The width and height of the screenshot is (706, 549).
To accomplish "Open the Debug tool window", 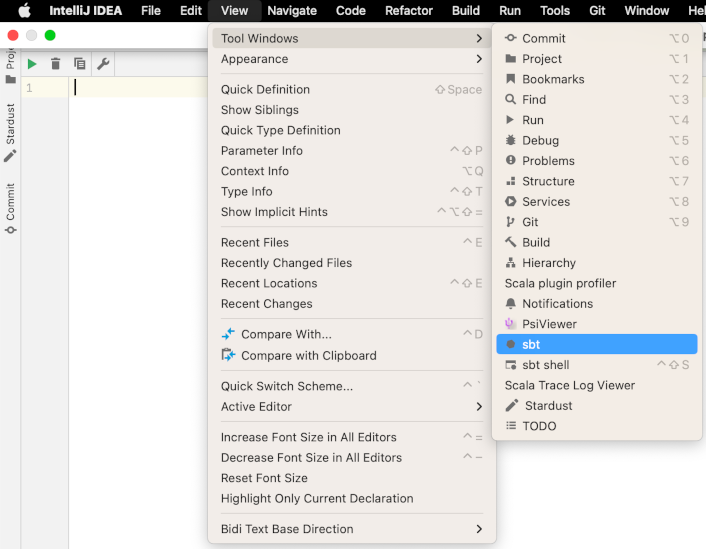I will [540, 141].
